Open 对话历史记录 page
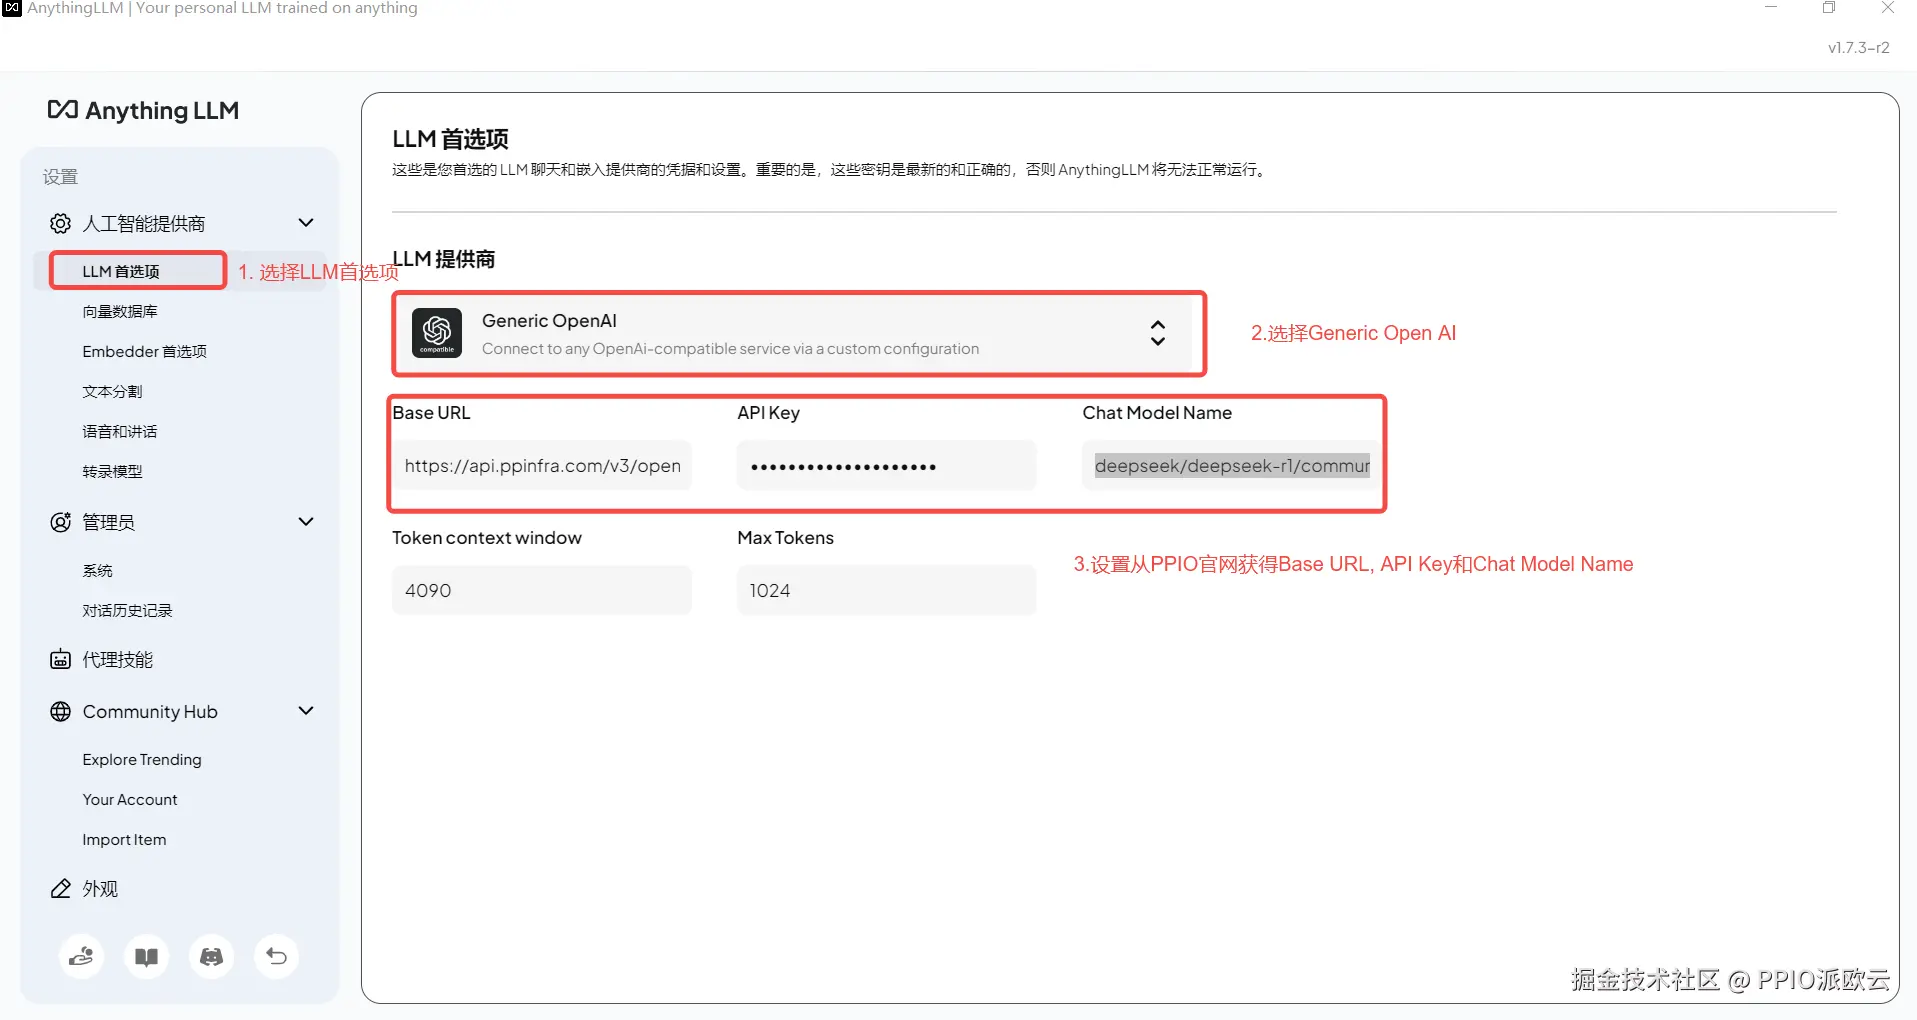Screen dimensions: 1917x1020 coord(127,610)
